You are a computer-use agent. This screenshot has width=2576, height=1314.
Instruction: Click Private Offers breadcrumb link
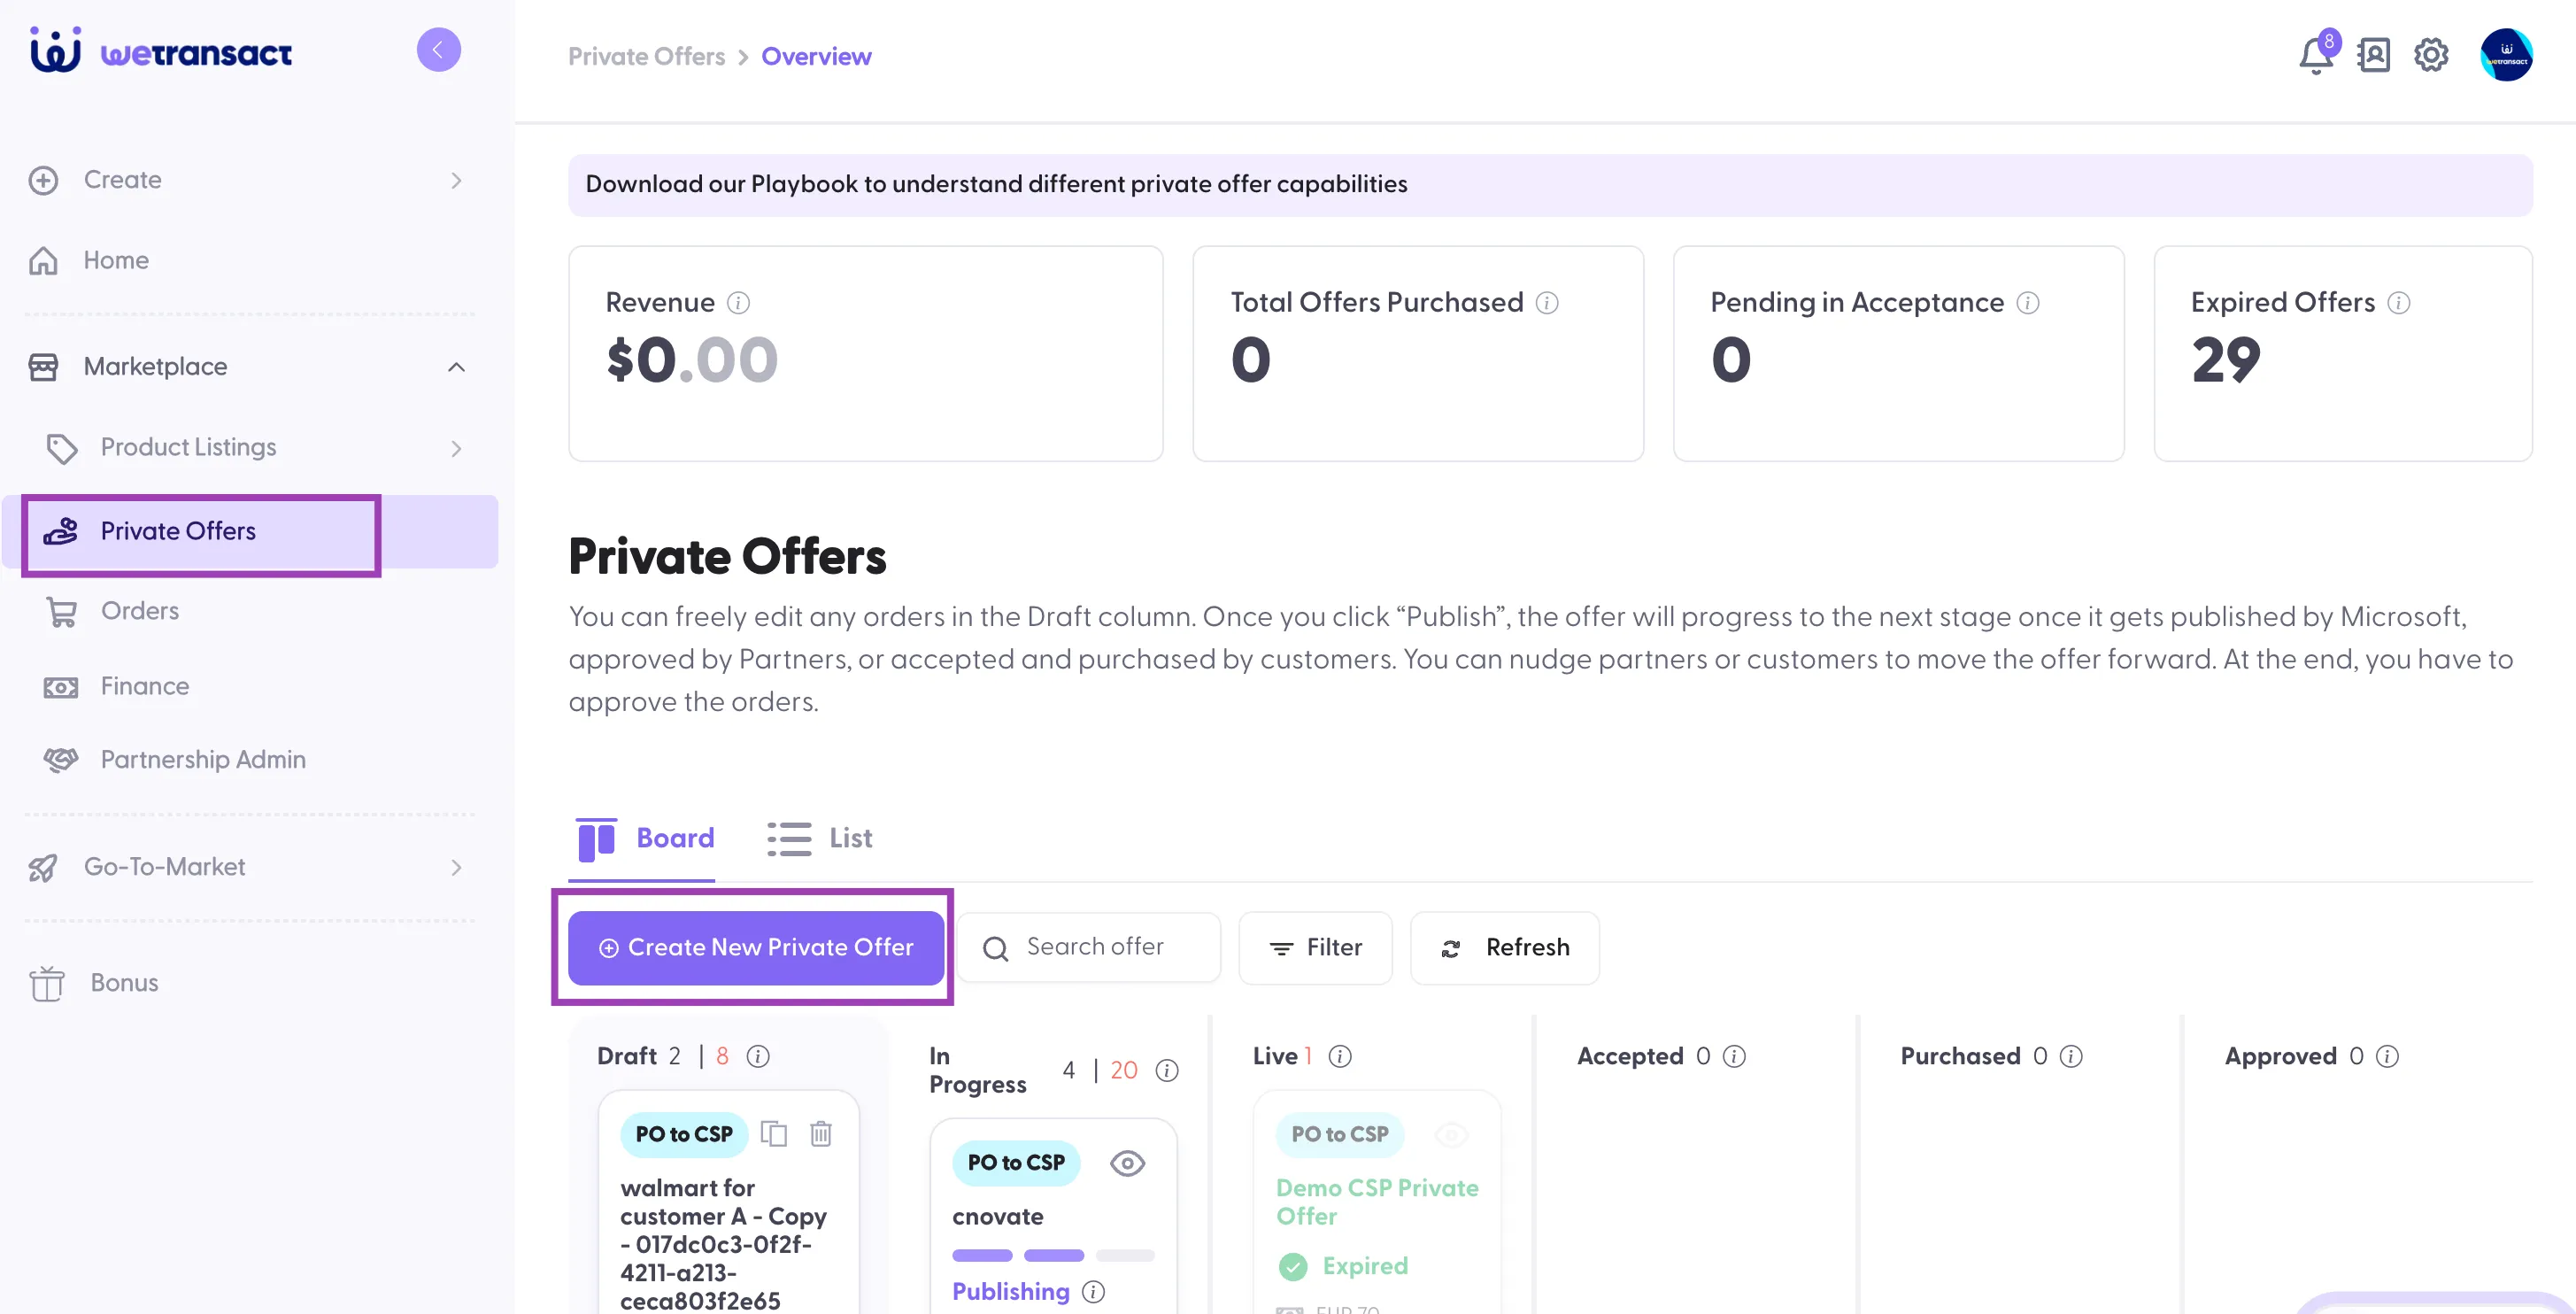[646, 56]
